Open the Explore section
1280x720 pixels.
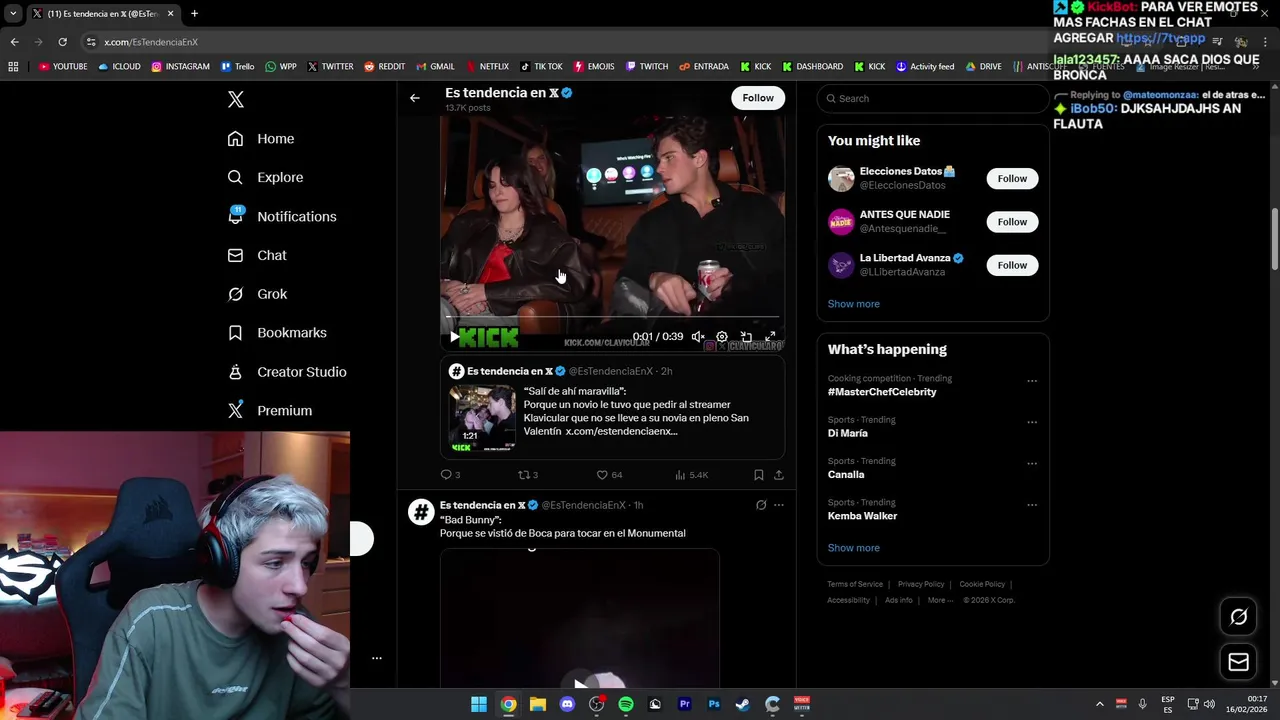tap(265, 177)
